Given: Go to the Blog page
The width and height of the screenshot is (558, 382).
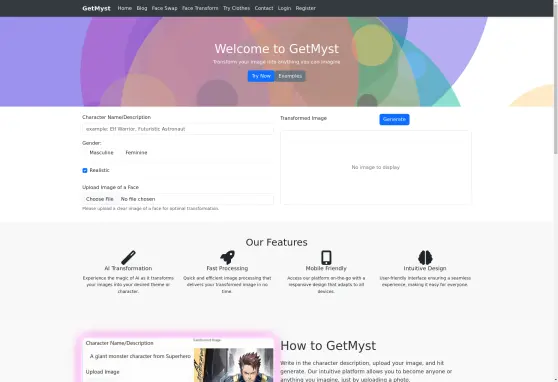Looking at the screenshot, I should [142, 8].
